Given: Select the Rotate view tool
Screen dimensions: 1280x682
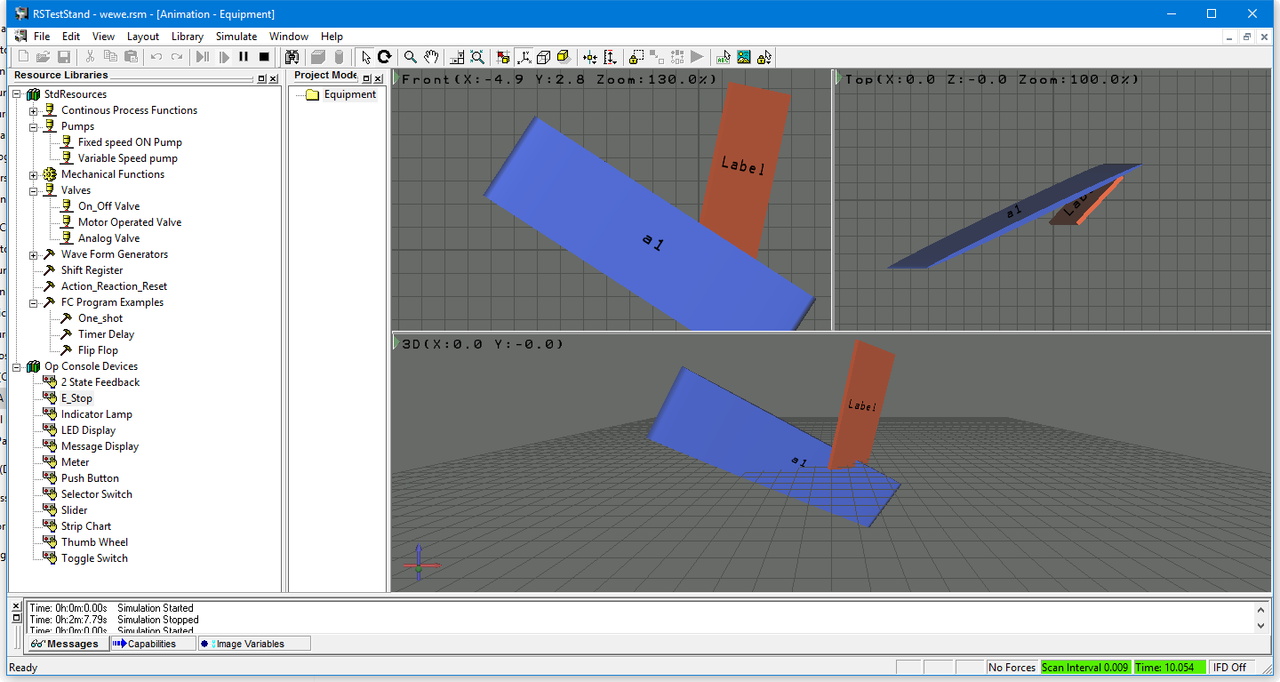Looking at the screenshot, I should pyautogui.click(x=384, y=57).
